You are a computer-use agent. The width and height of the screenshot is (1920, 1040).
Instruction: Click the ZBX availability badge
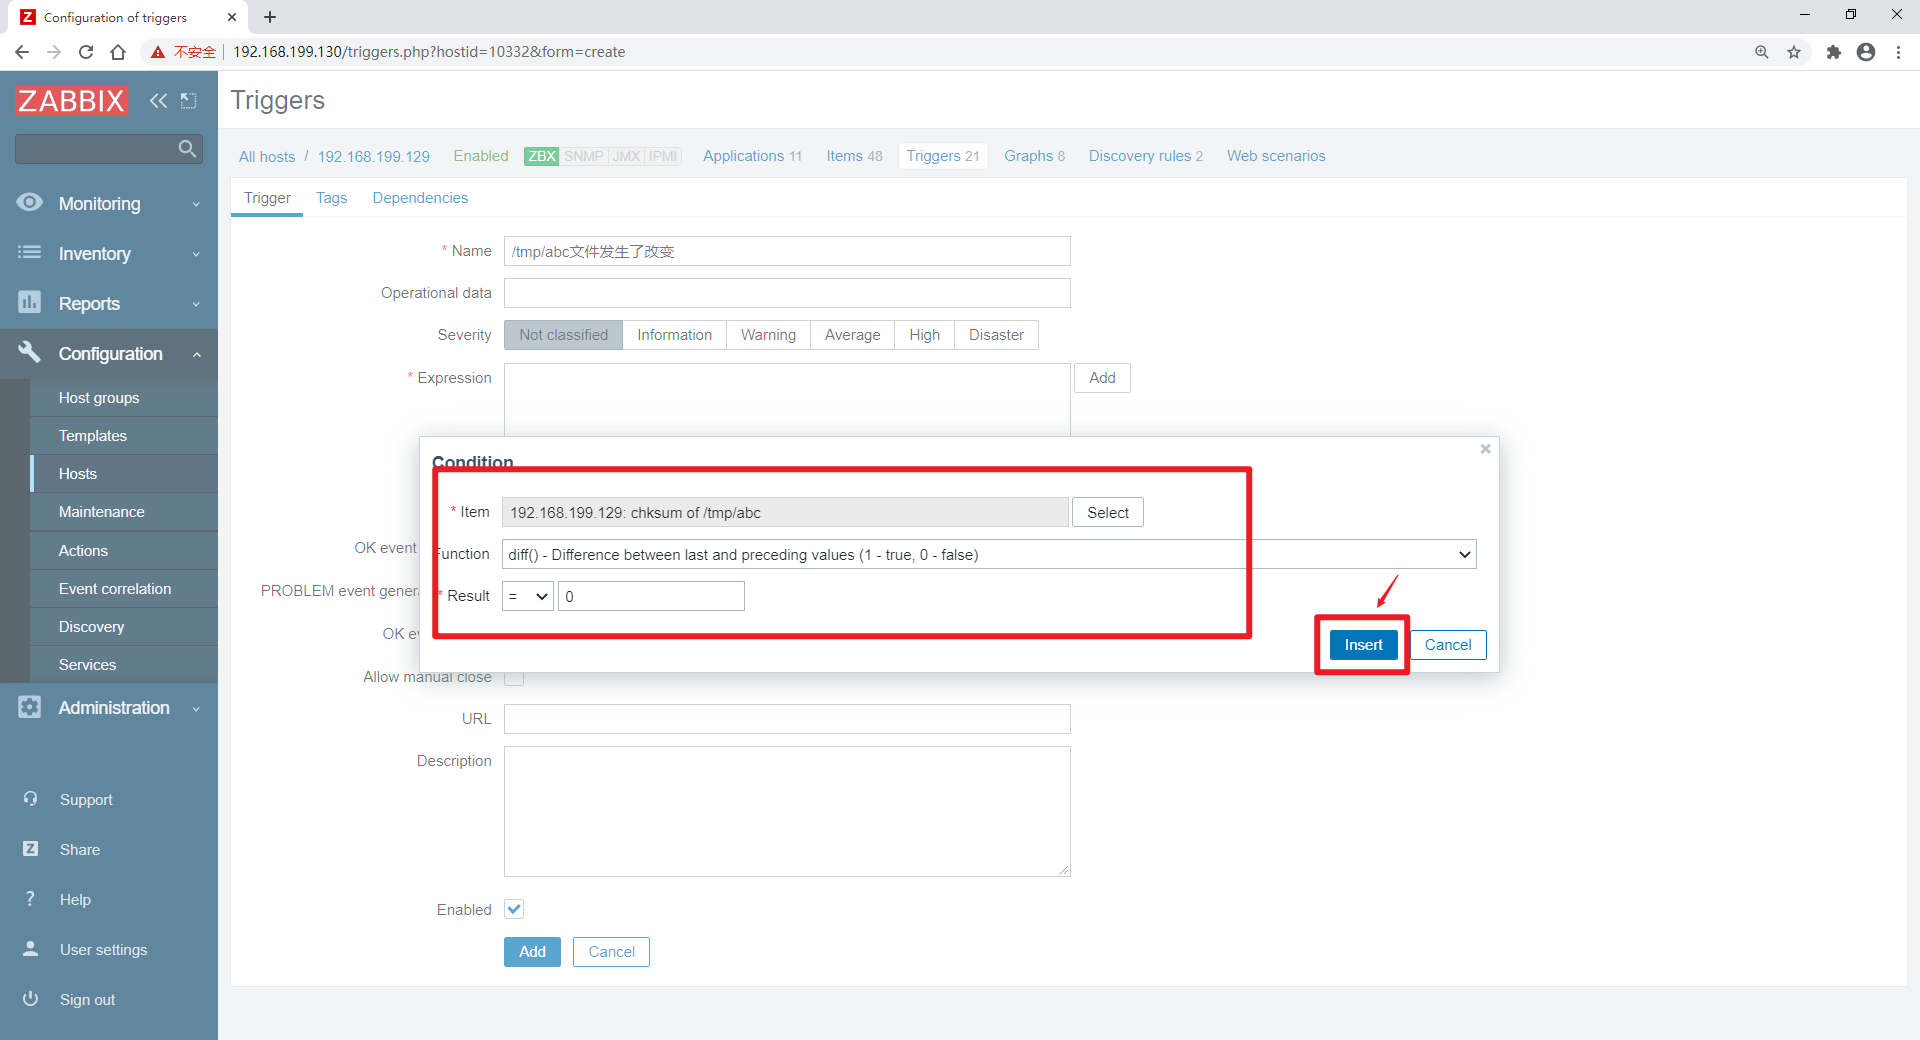click(541, 156)
